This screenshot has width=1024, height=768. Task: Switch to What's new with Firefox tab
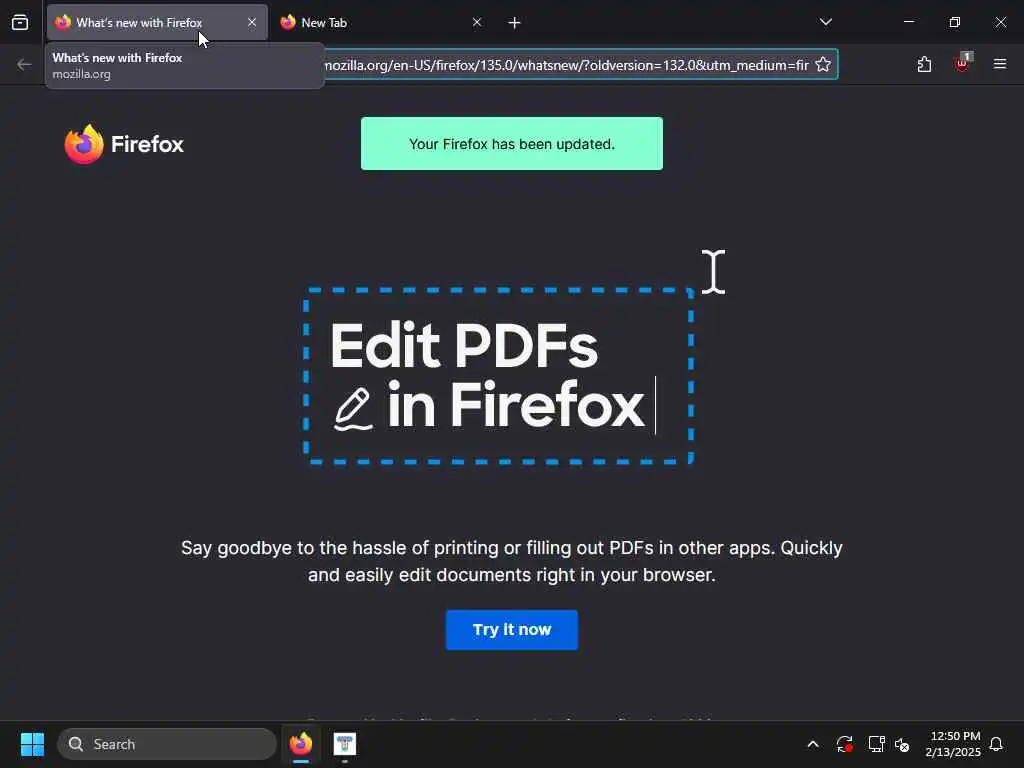pyautogui.click(x=157, y=23)
